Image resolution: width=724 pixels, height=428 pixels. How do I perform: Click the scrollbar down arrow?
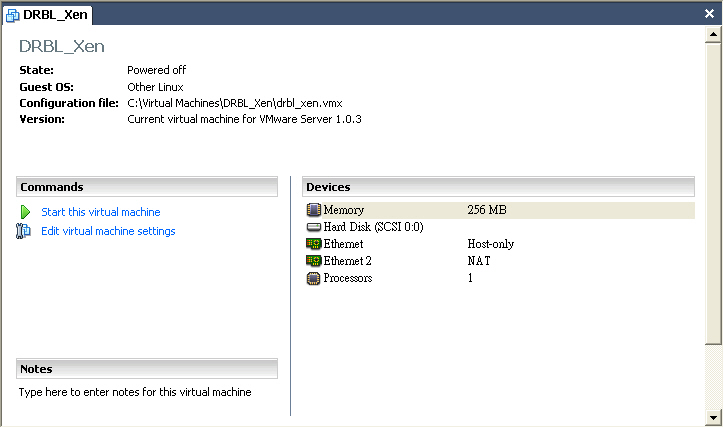click(x=713, y=417)
